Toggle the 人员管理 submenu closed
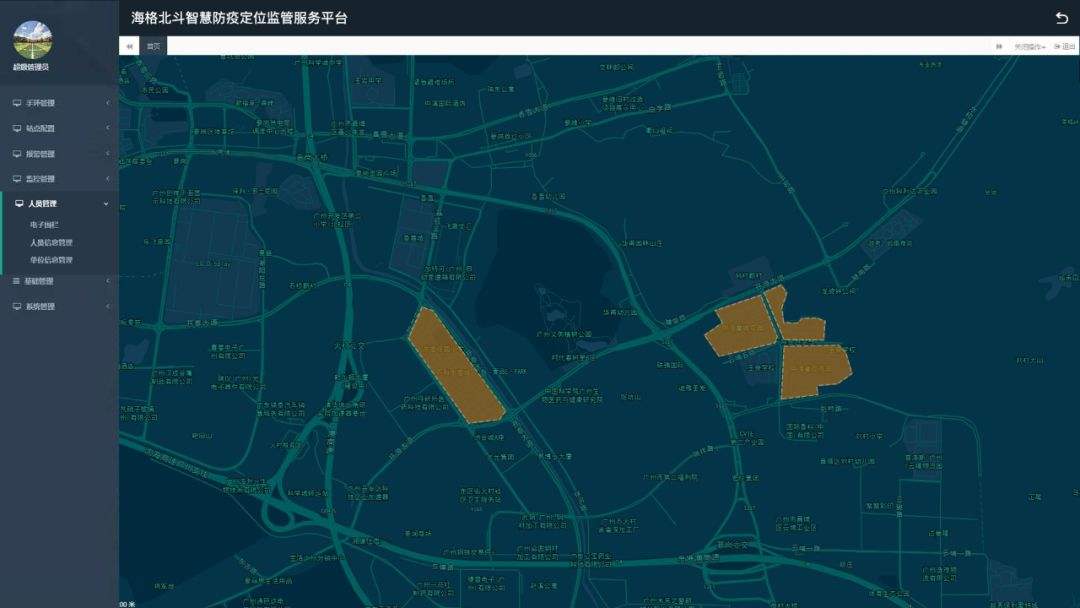Image resolution: width=1080 pixels, height=608 pixels. 106,203
